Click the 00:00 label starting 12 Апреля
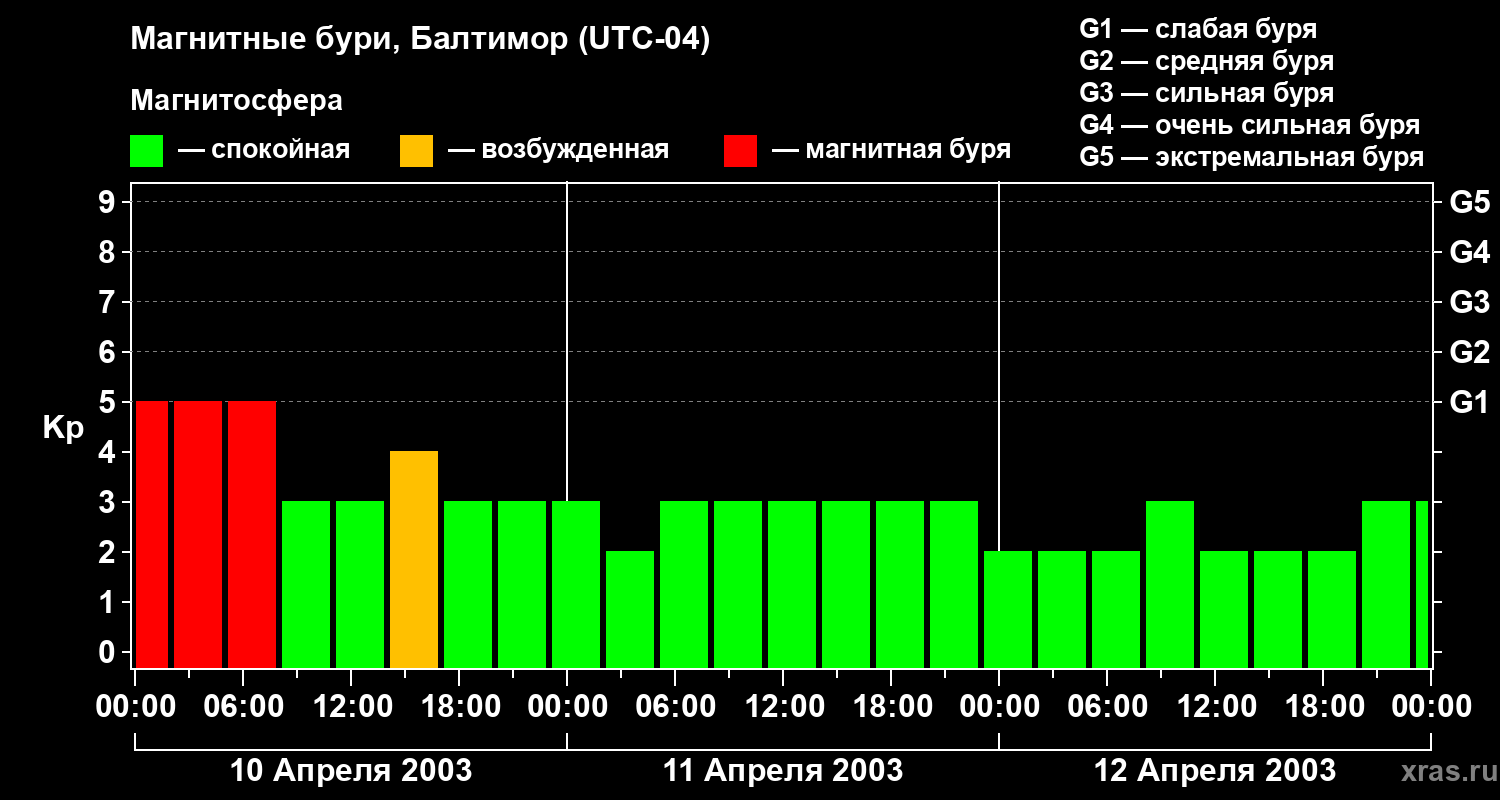The height and width of the screenshot is (800, 1500). (999, 707)
